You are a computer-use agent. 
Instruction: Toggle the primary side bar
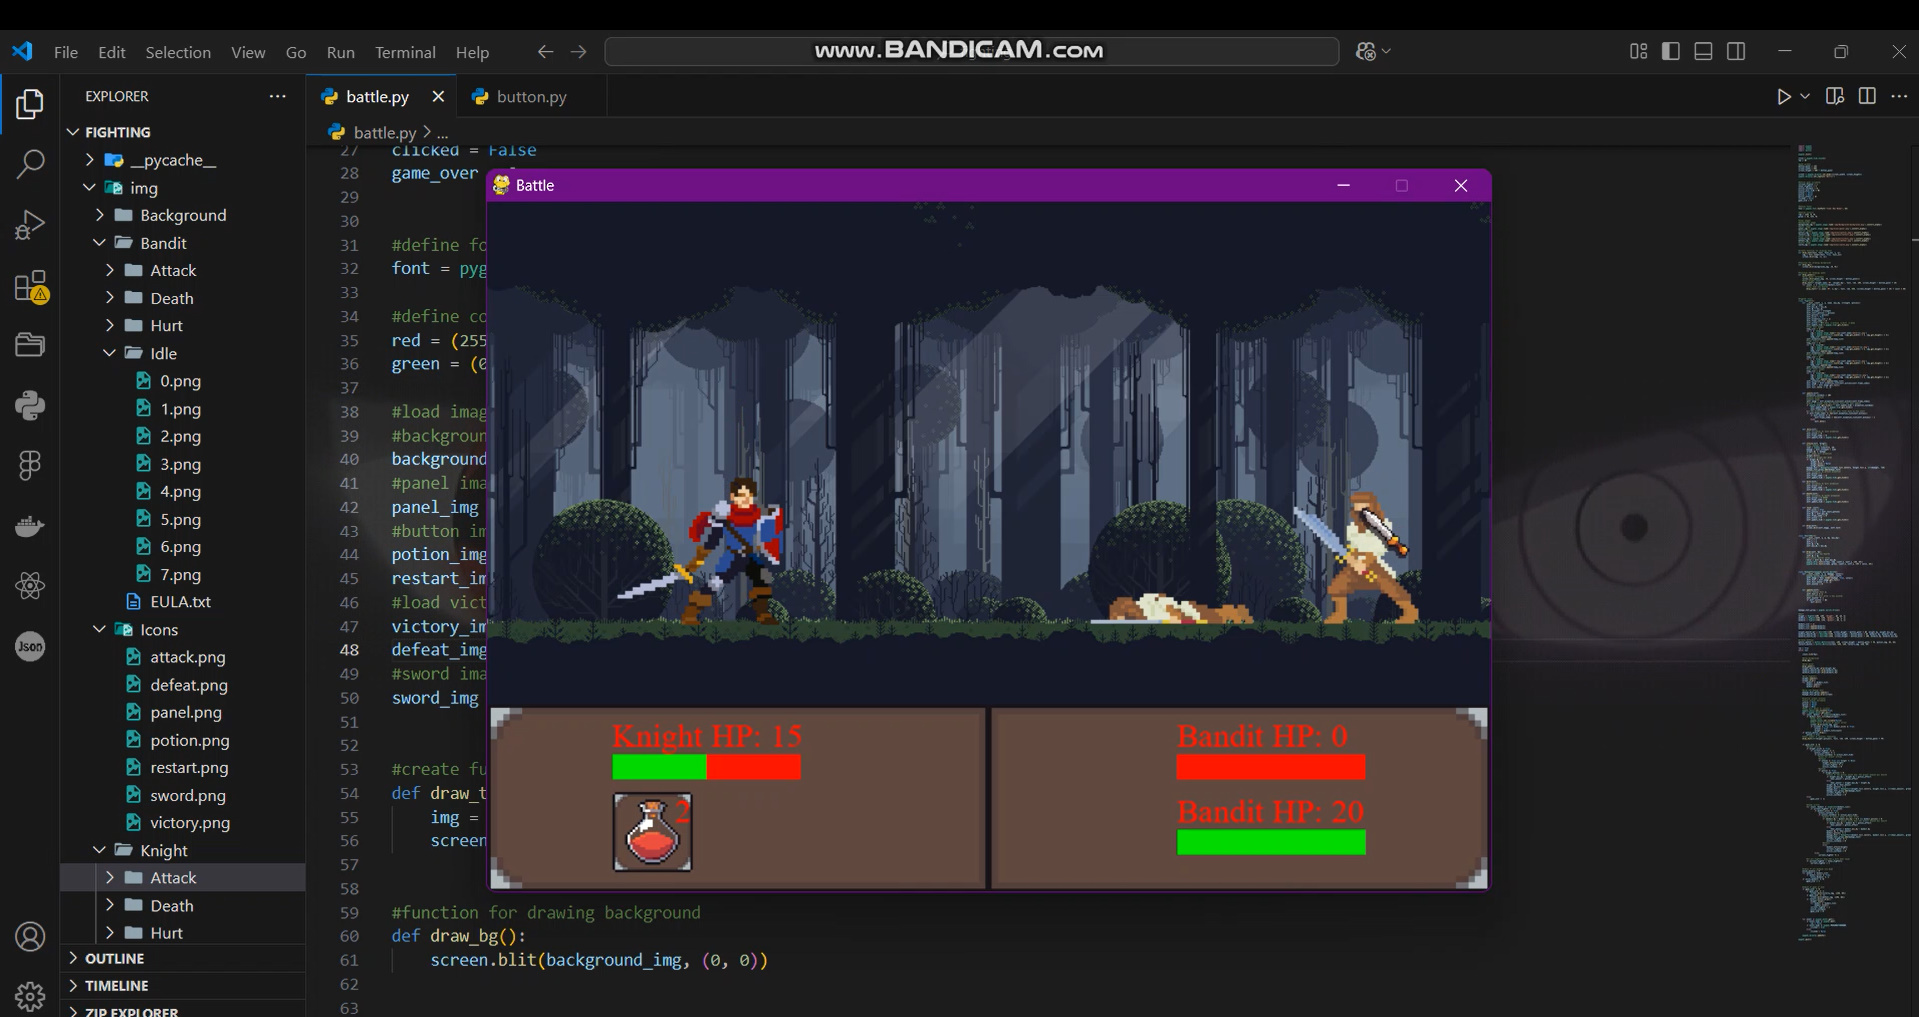click(1670, 52)
